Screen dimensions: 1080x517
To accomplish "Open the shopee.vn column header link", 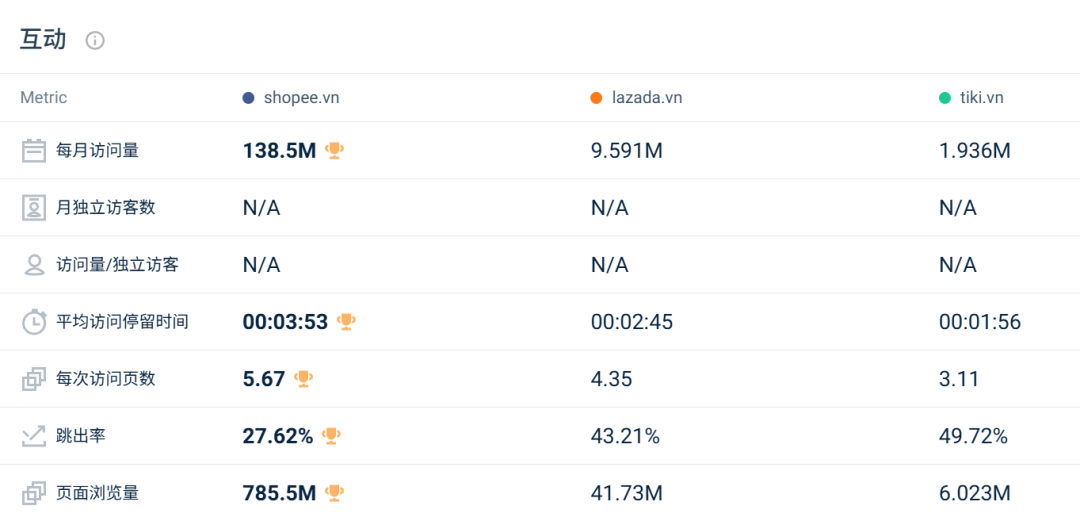I will tap(301, 98).
